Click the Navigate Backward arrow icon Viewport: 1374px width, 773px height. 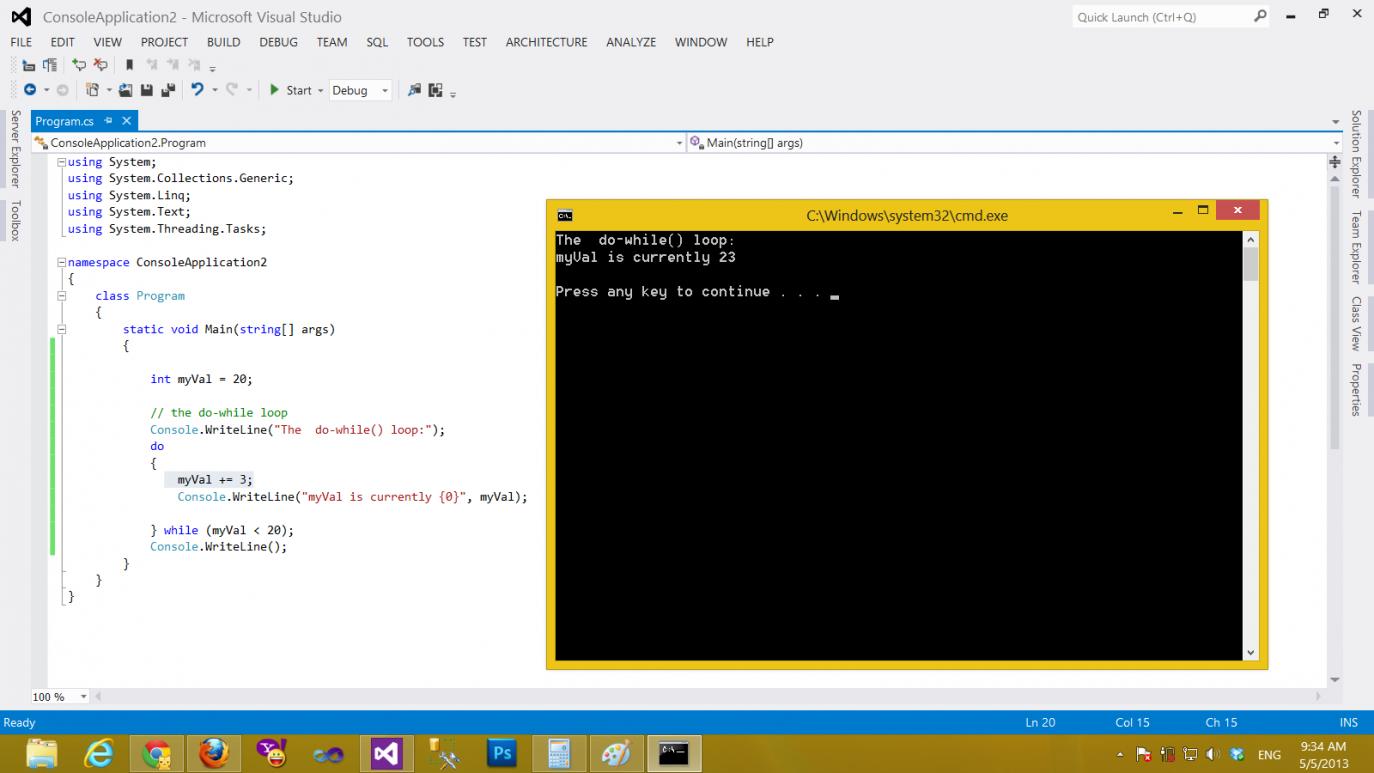pos(29,90)
